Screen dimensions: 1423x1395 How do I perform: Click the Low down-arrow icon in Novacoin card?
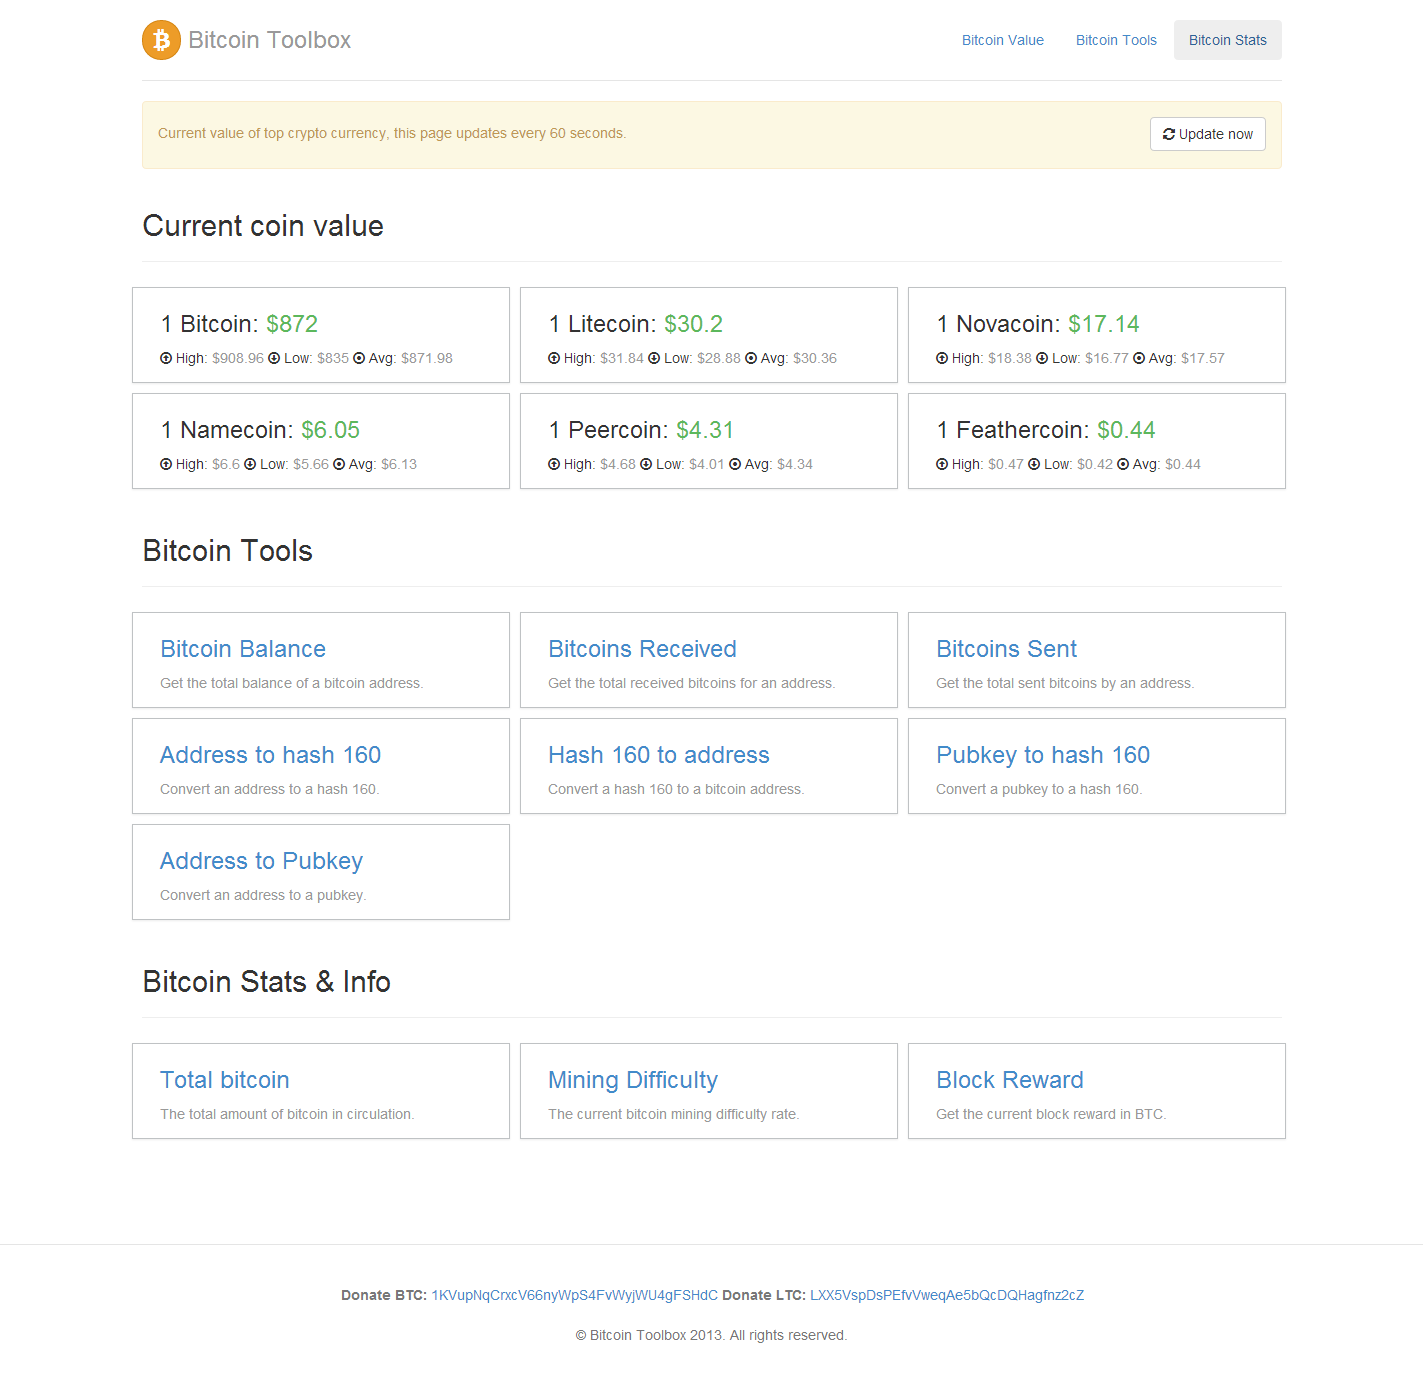coord(1042,358)
